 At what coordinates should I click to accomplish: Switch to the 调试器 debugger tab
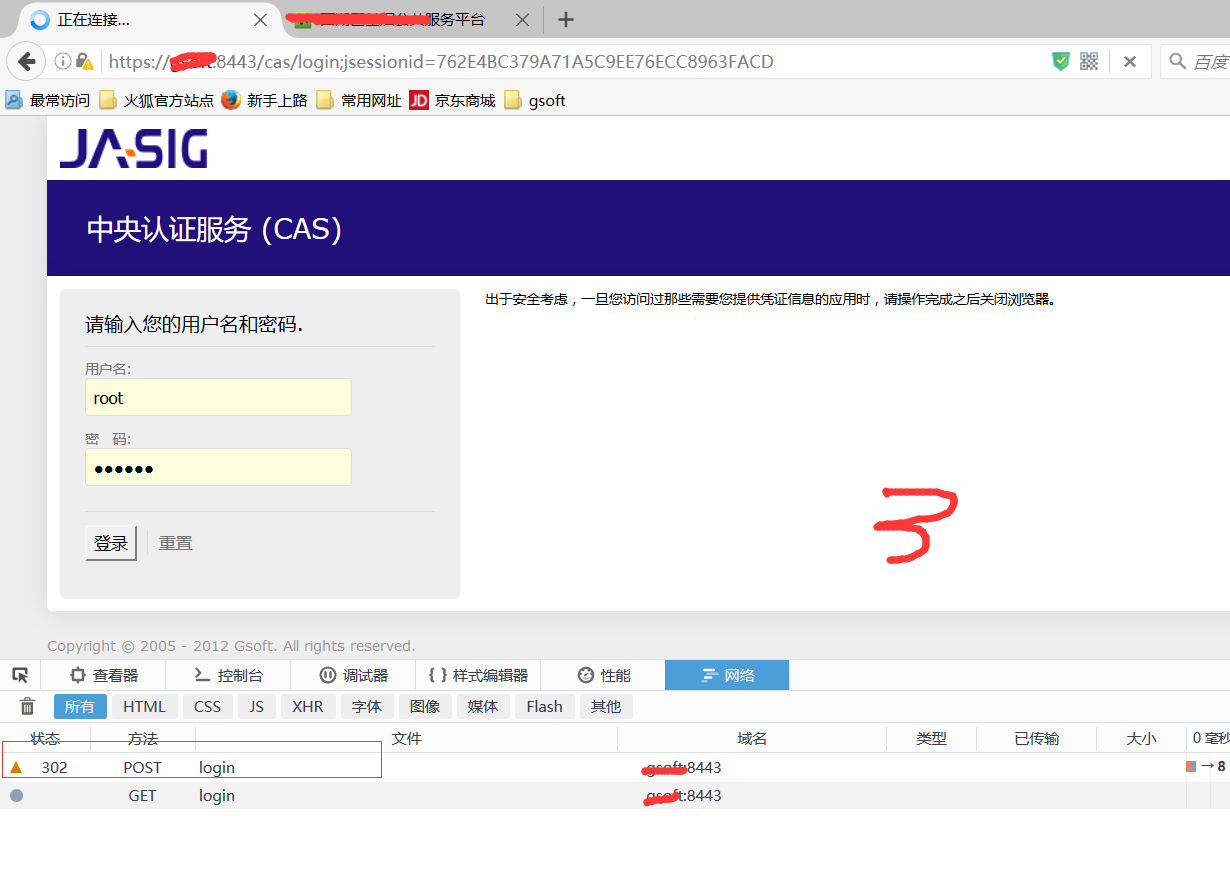tap(353, 675)
